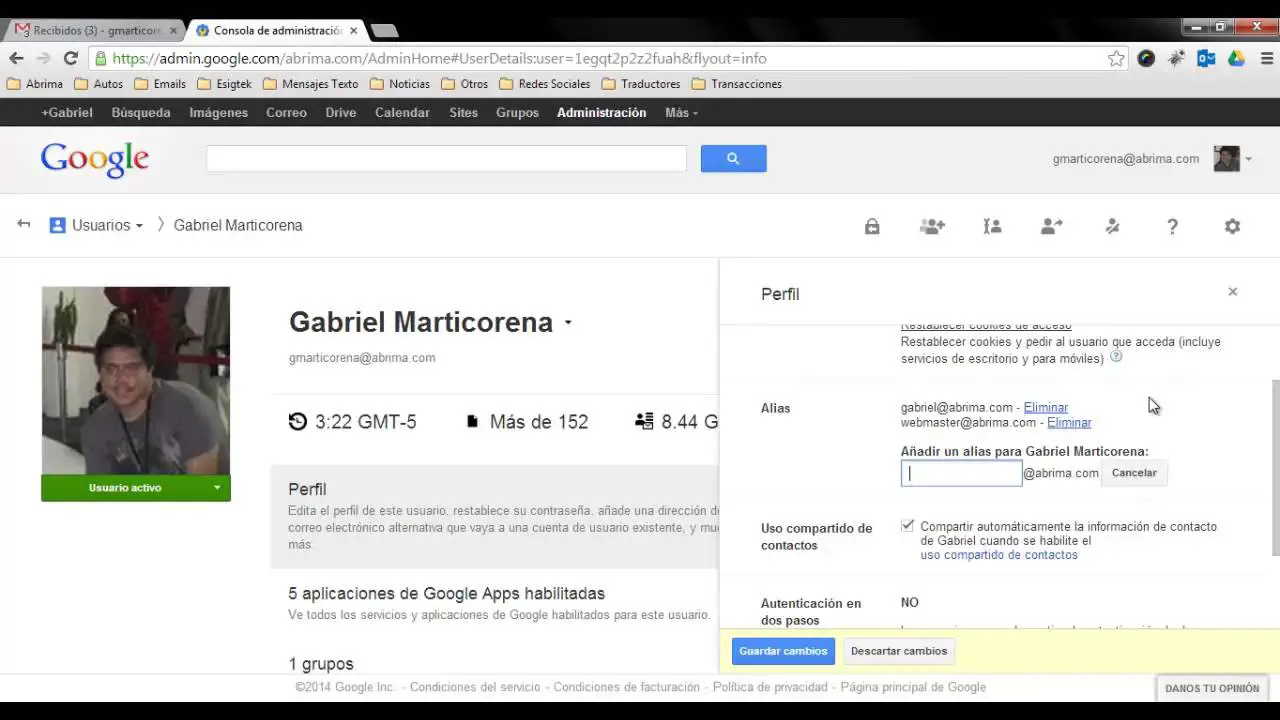This screenshot has height=720, width=1280.
Task: Click the user profile photo
Action: point(136,380)
